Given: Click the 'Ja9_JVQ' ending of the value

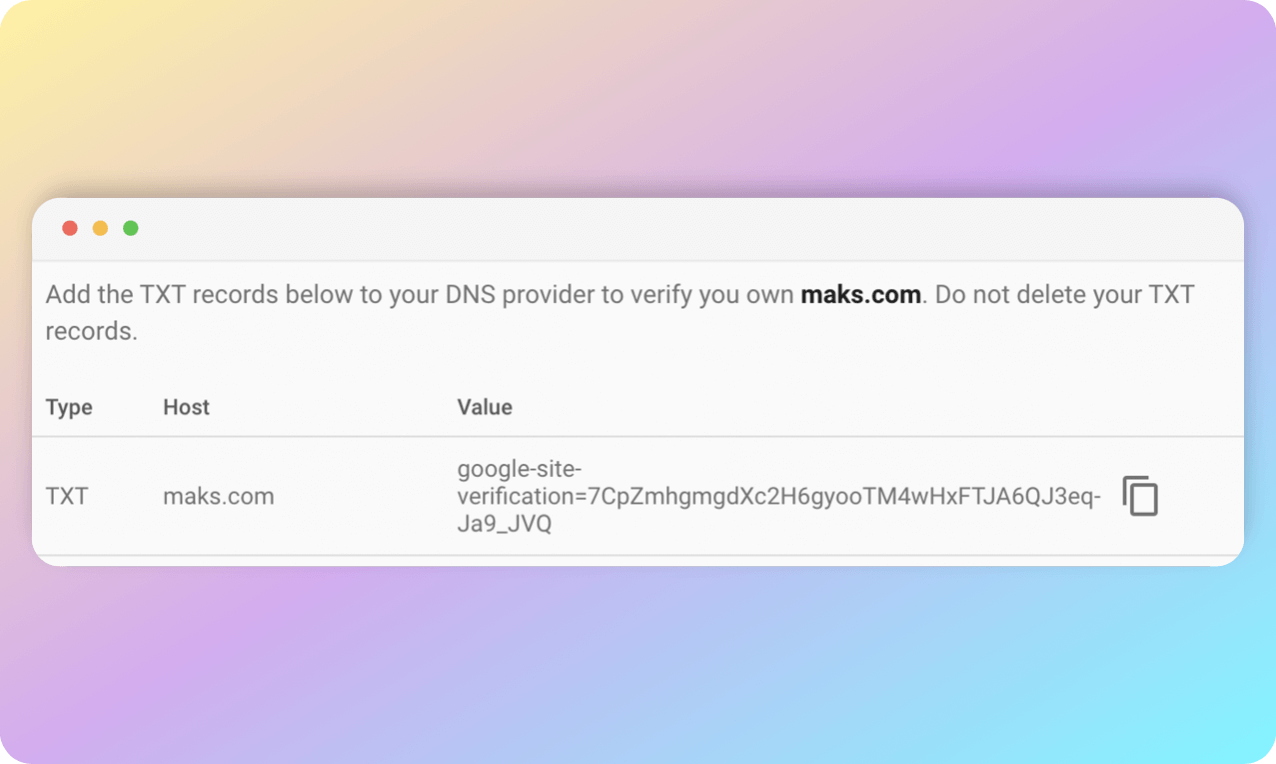Looking at the screenshot, I should [x=504, y=524].
